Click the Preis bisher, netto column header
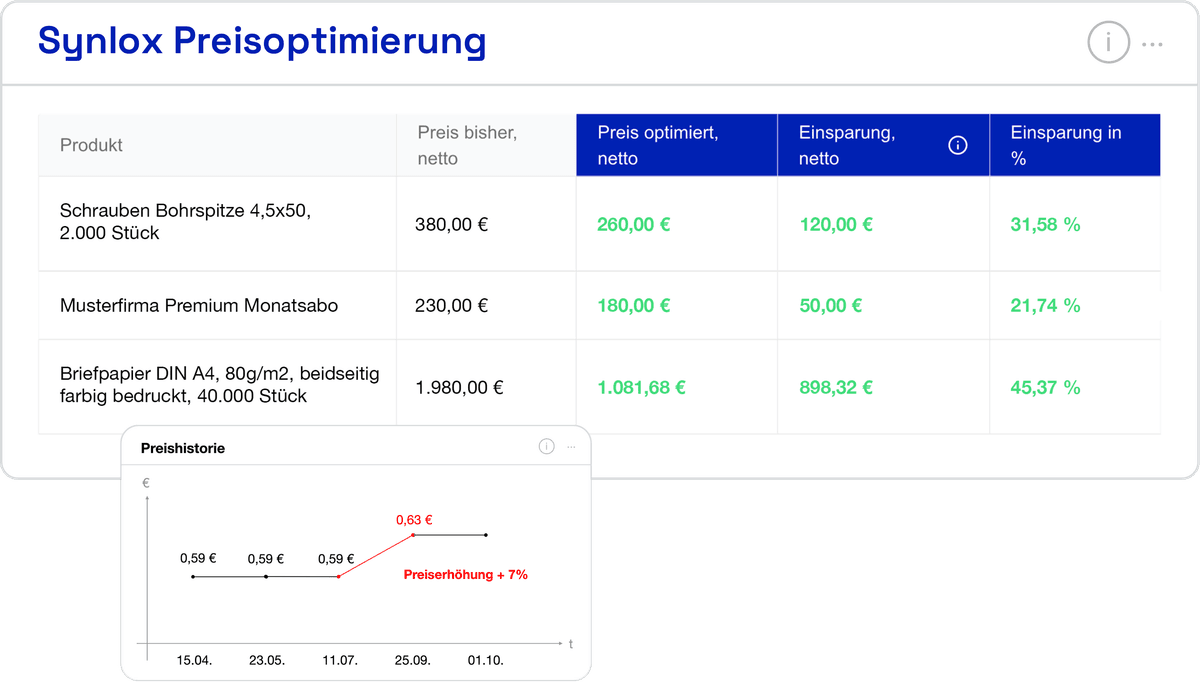Screen dimensions: 1200x682 (467, 145)
